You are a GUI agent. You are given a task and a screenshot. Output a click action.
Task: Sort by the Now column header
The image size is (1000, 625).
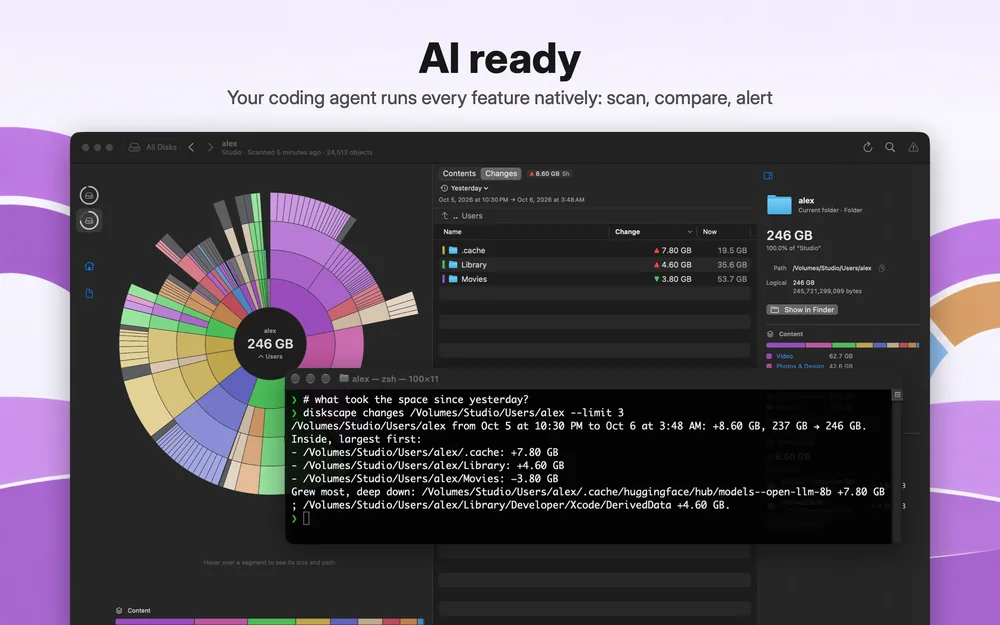click(710, 232)
